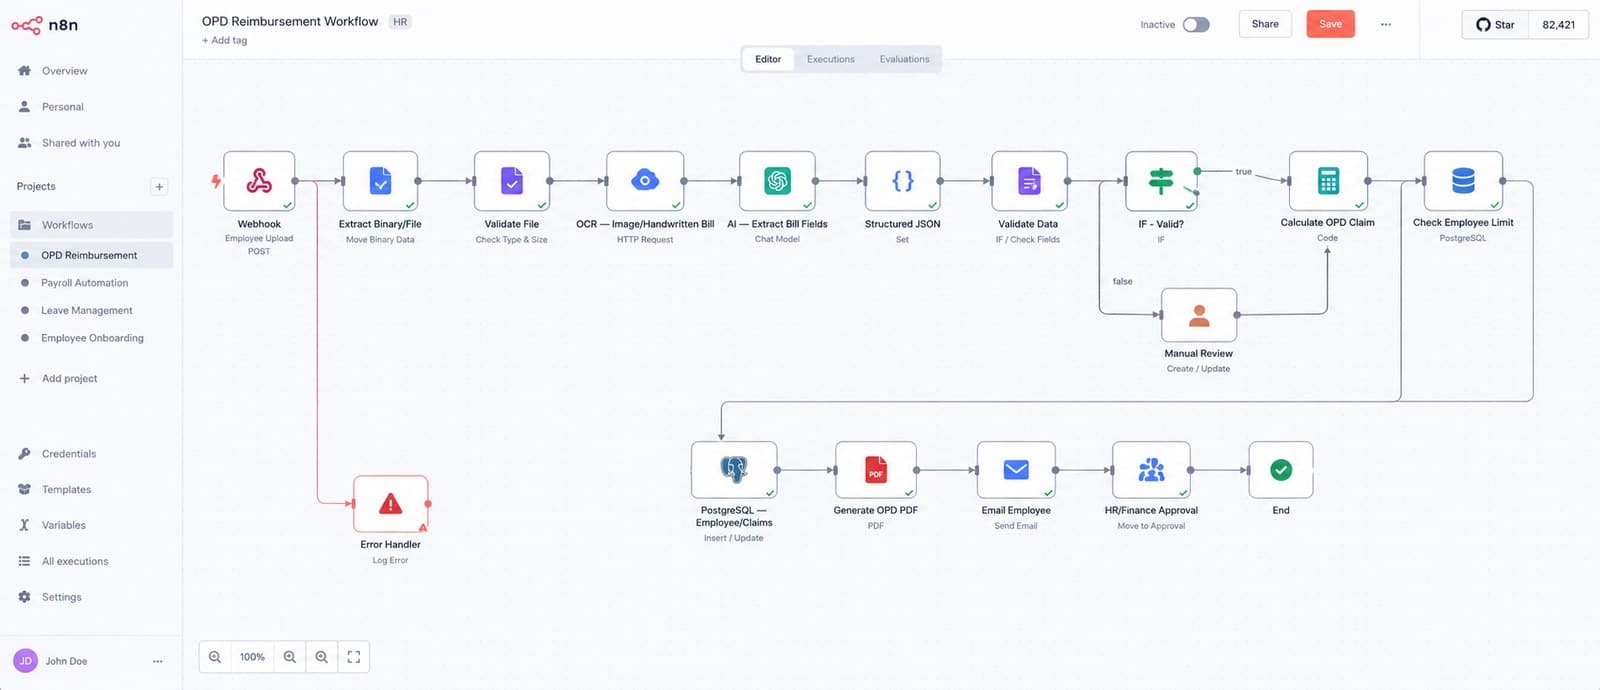This screenshot has width=1600, height=690.
Task: Select the Structured JSON node
Action: click(x=902, y=181)
